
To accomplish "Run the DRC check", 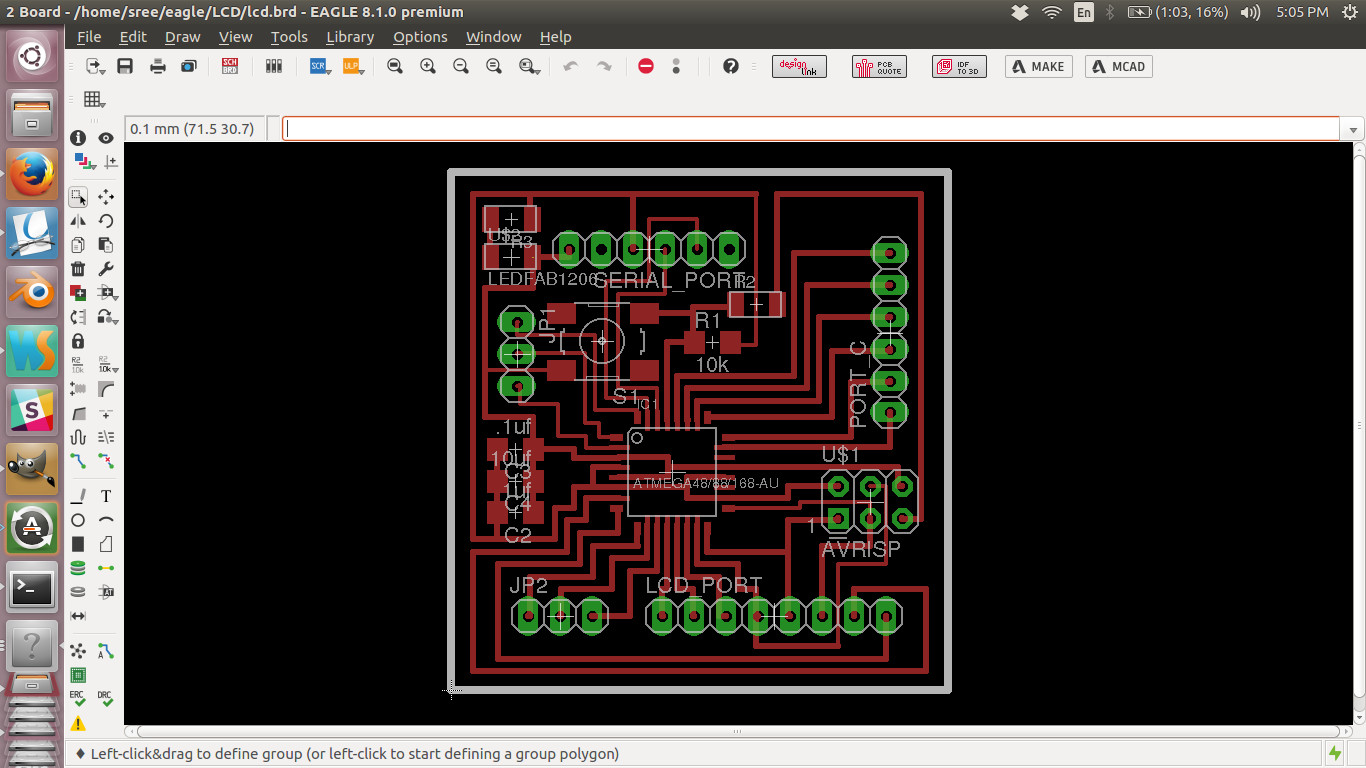I will pos(106,699).
